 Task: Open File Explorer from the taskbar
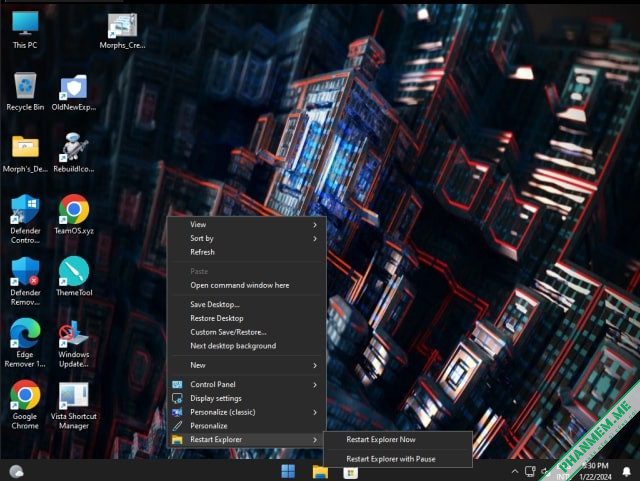[x=320, y=471]
